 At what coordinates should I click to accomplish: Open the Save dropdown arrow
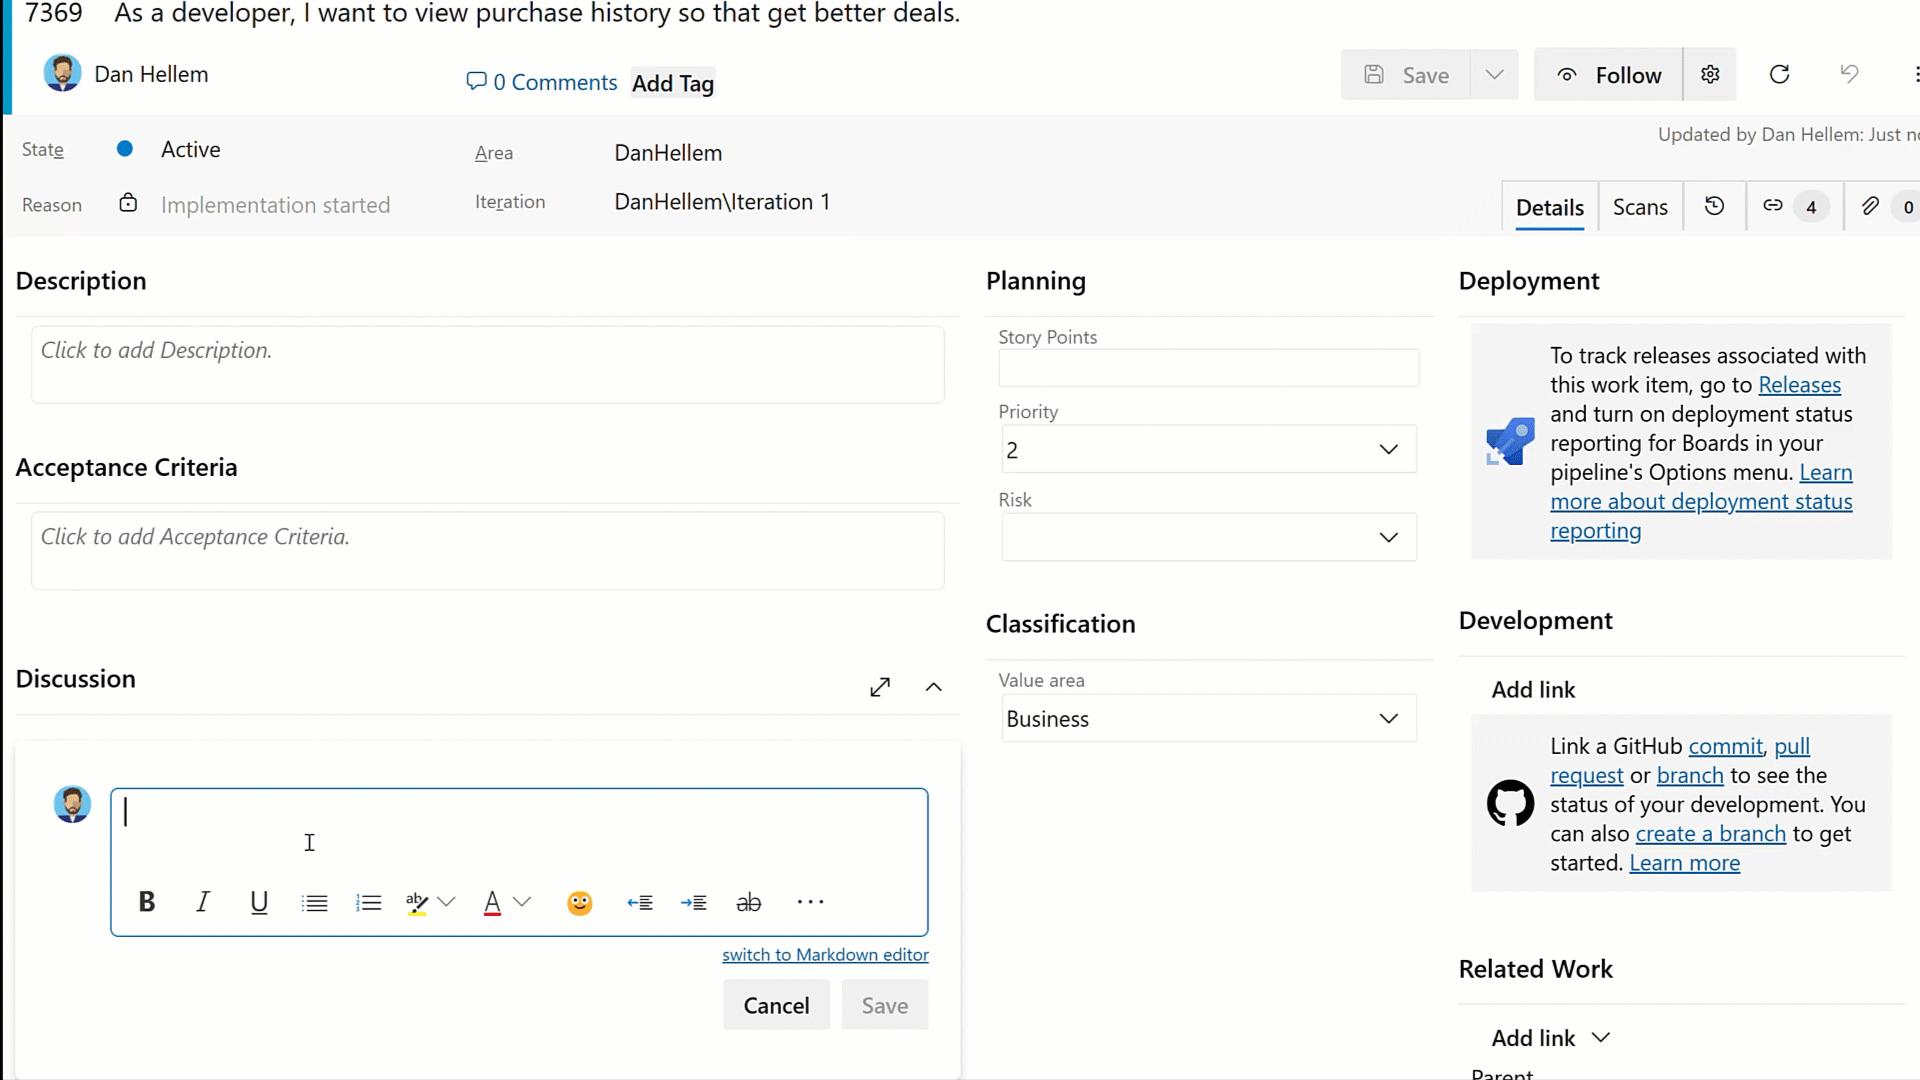(x=1494, y=74)
